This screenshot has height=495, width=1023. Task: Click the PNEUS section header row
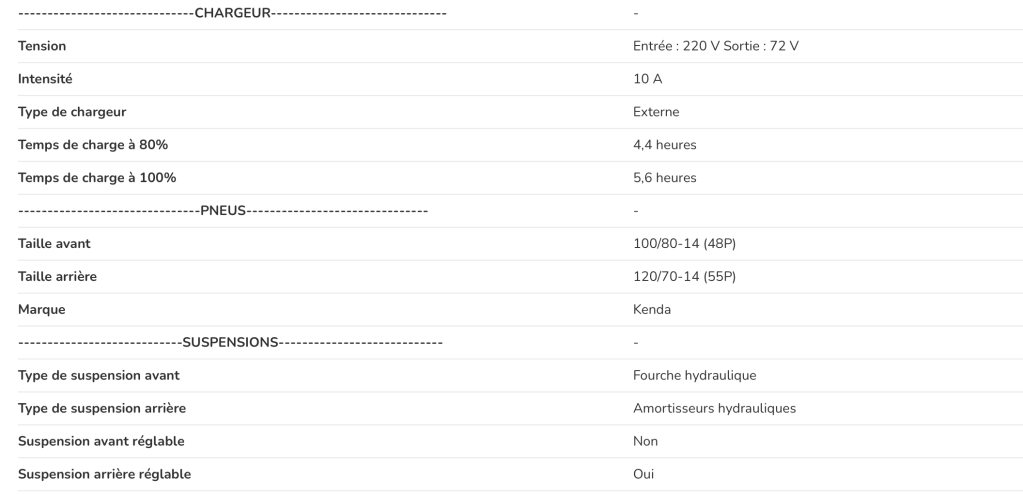[x=223, y=211]
